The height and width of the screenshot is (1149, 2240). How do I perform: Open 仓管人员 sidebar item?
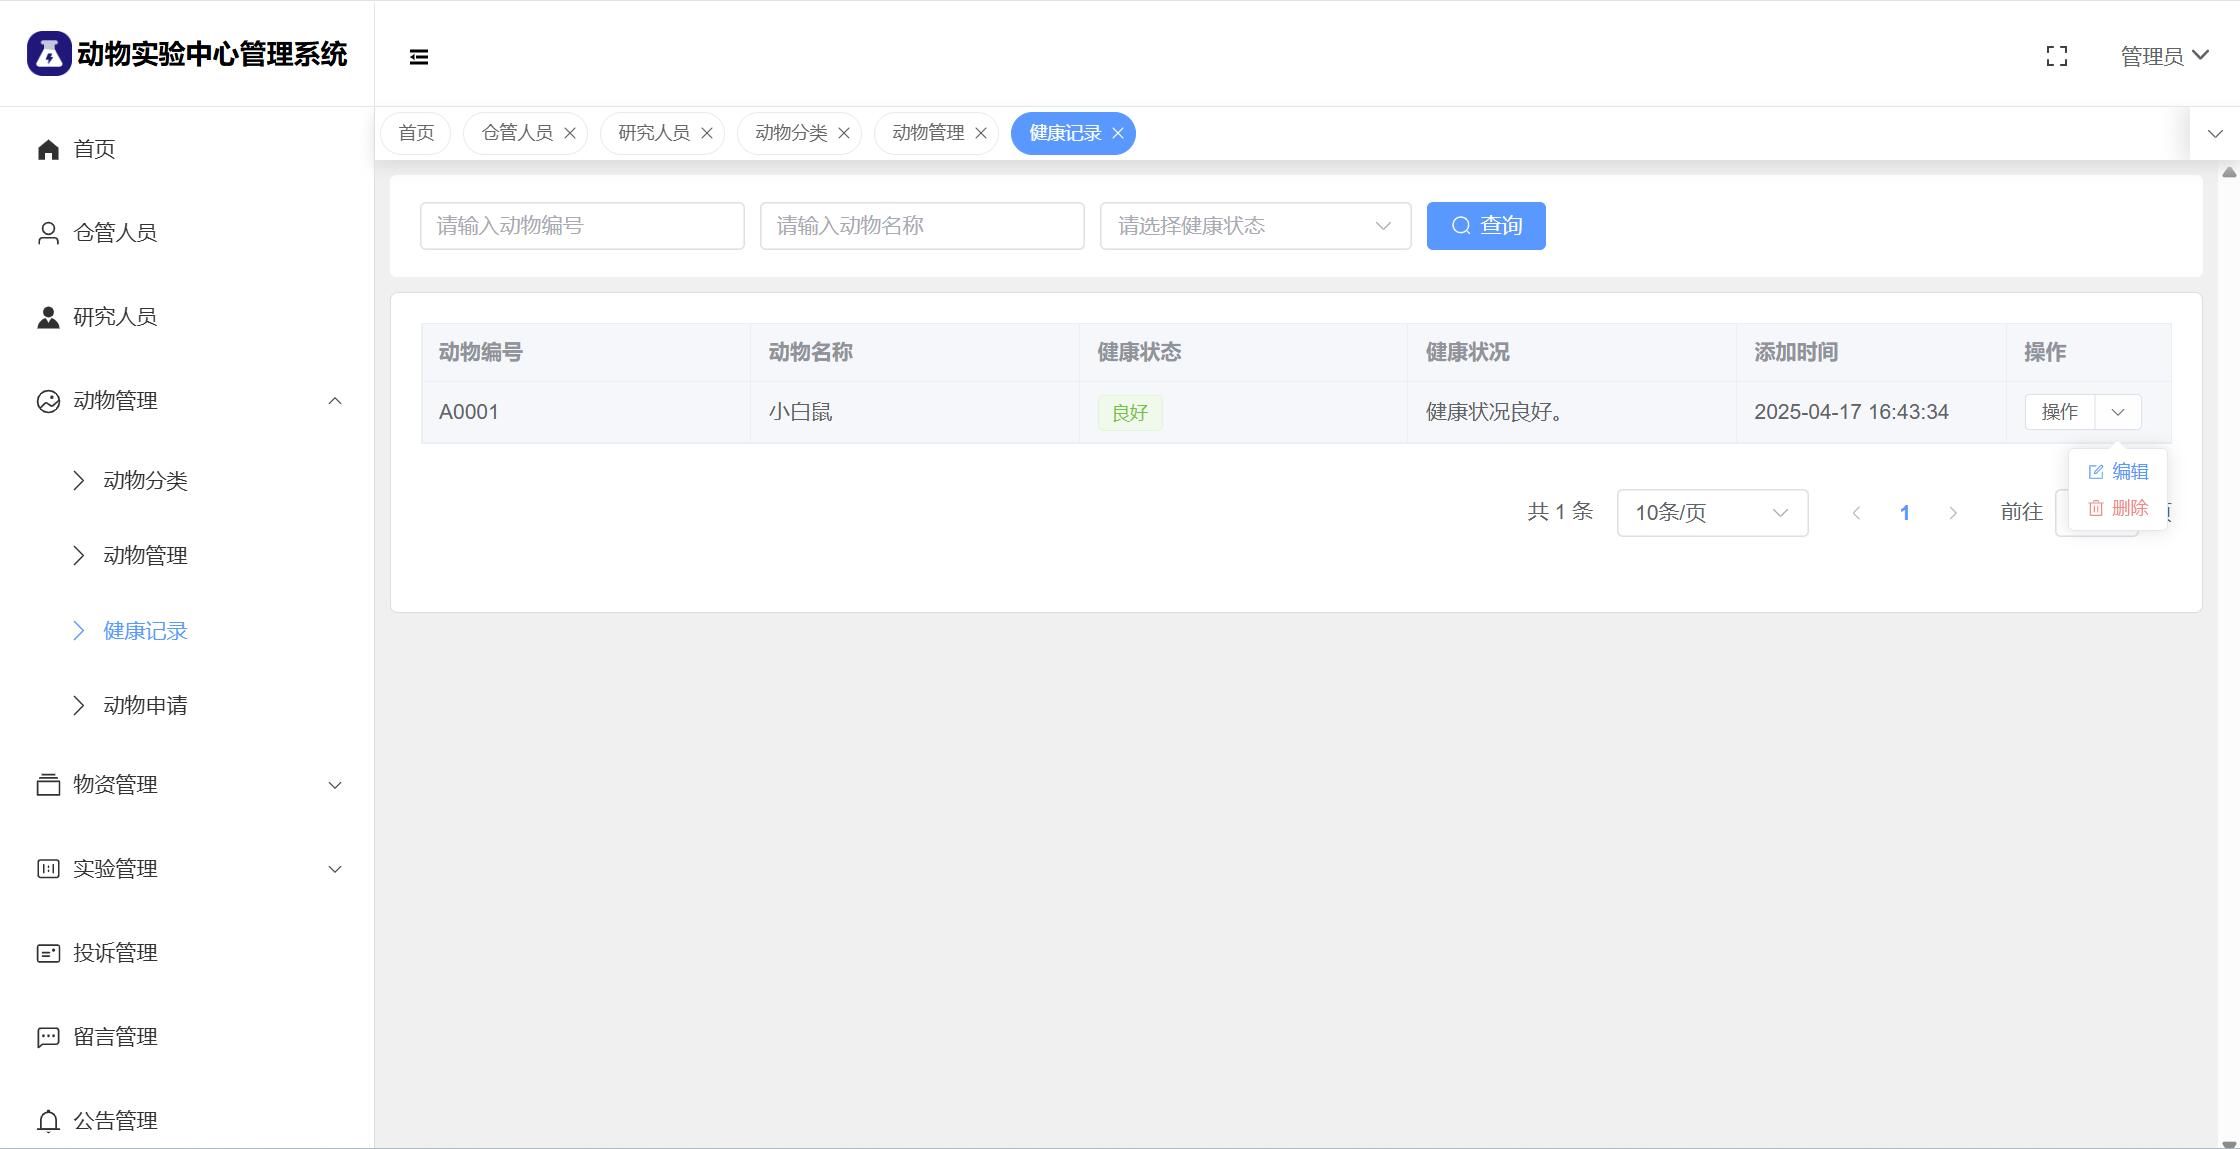115,233
